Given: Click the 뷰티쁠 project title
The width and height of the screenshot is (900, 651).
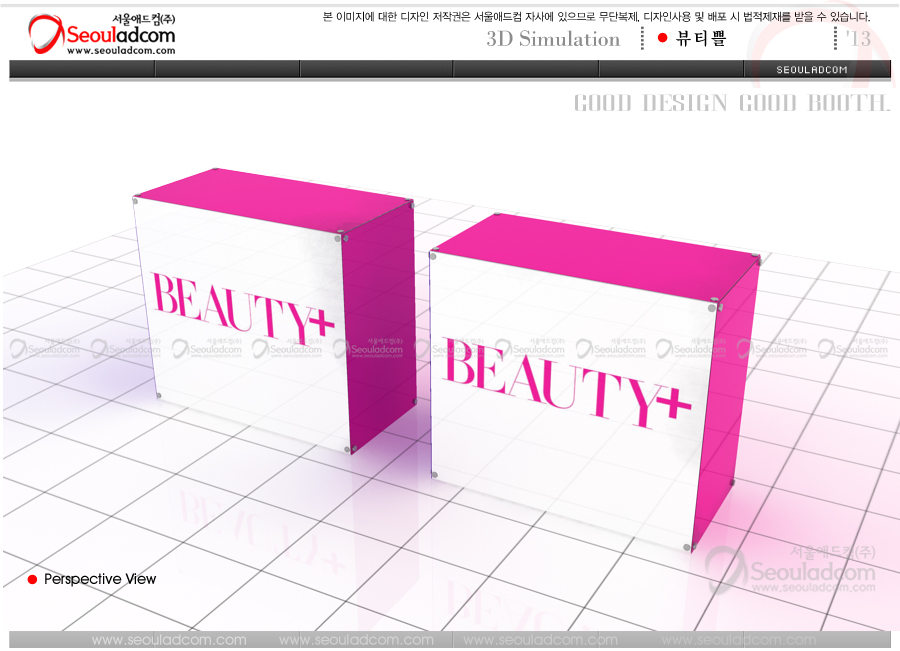Looking at the screenshot, I should [700, 39].
